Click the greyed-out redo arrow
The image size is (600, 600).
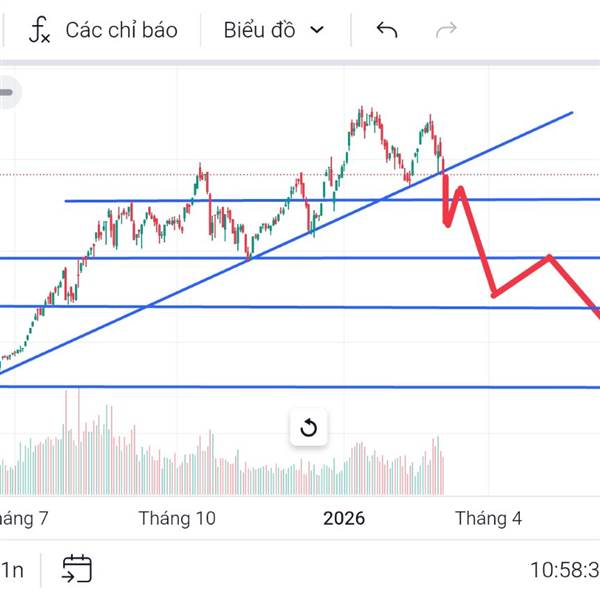point(446,30)
